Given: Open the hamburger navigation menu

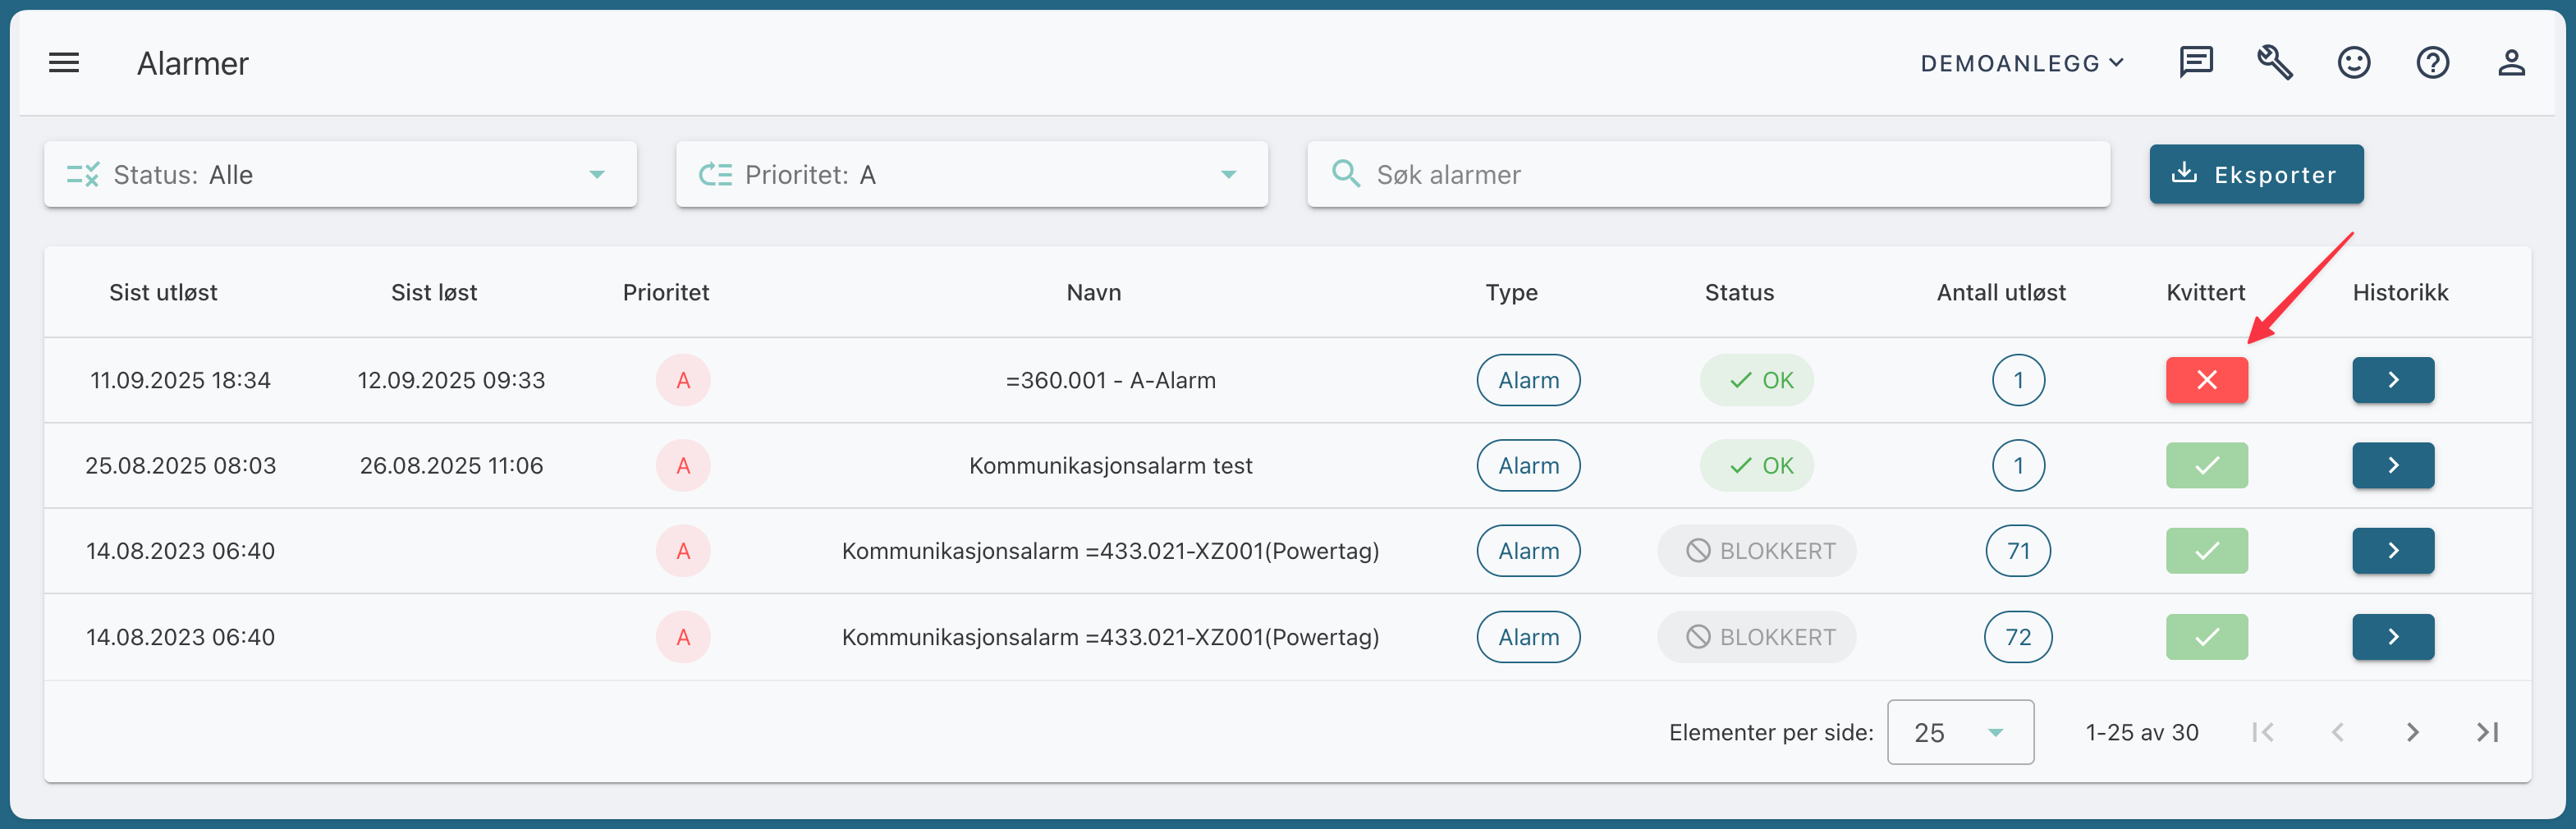Looking at the screenshot, I should pyautogui.click(x=64, y=63).
